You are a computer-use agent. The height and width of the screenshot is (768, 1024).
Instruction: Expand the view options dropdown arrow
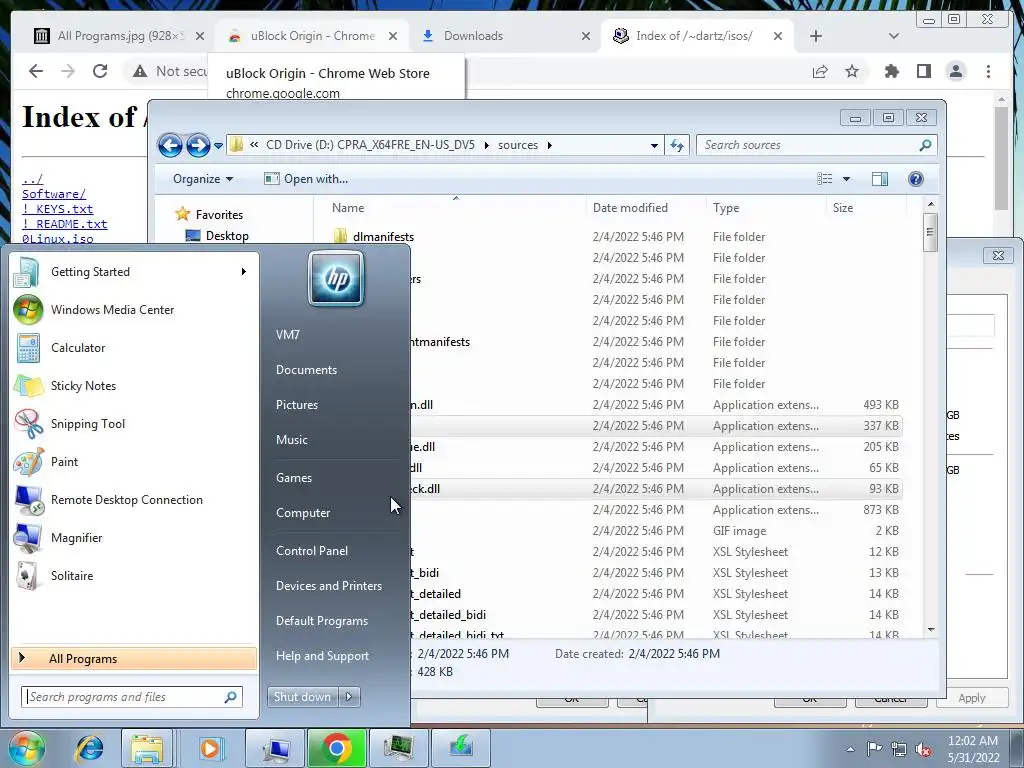pos(846,179)
